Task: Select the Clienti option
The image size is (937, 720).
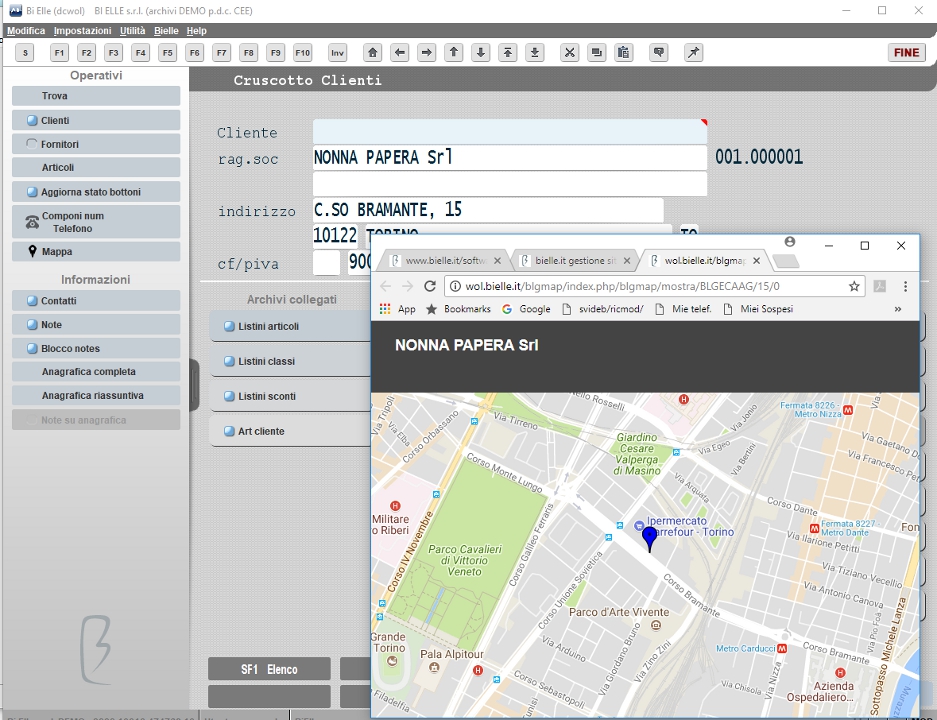Action: coord(96,120)
